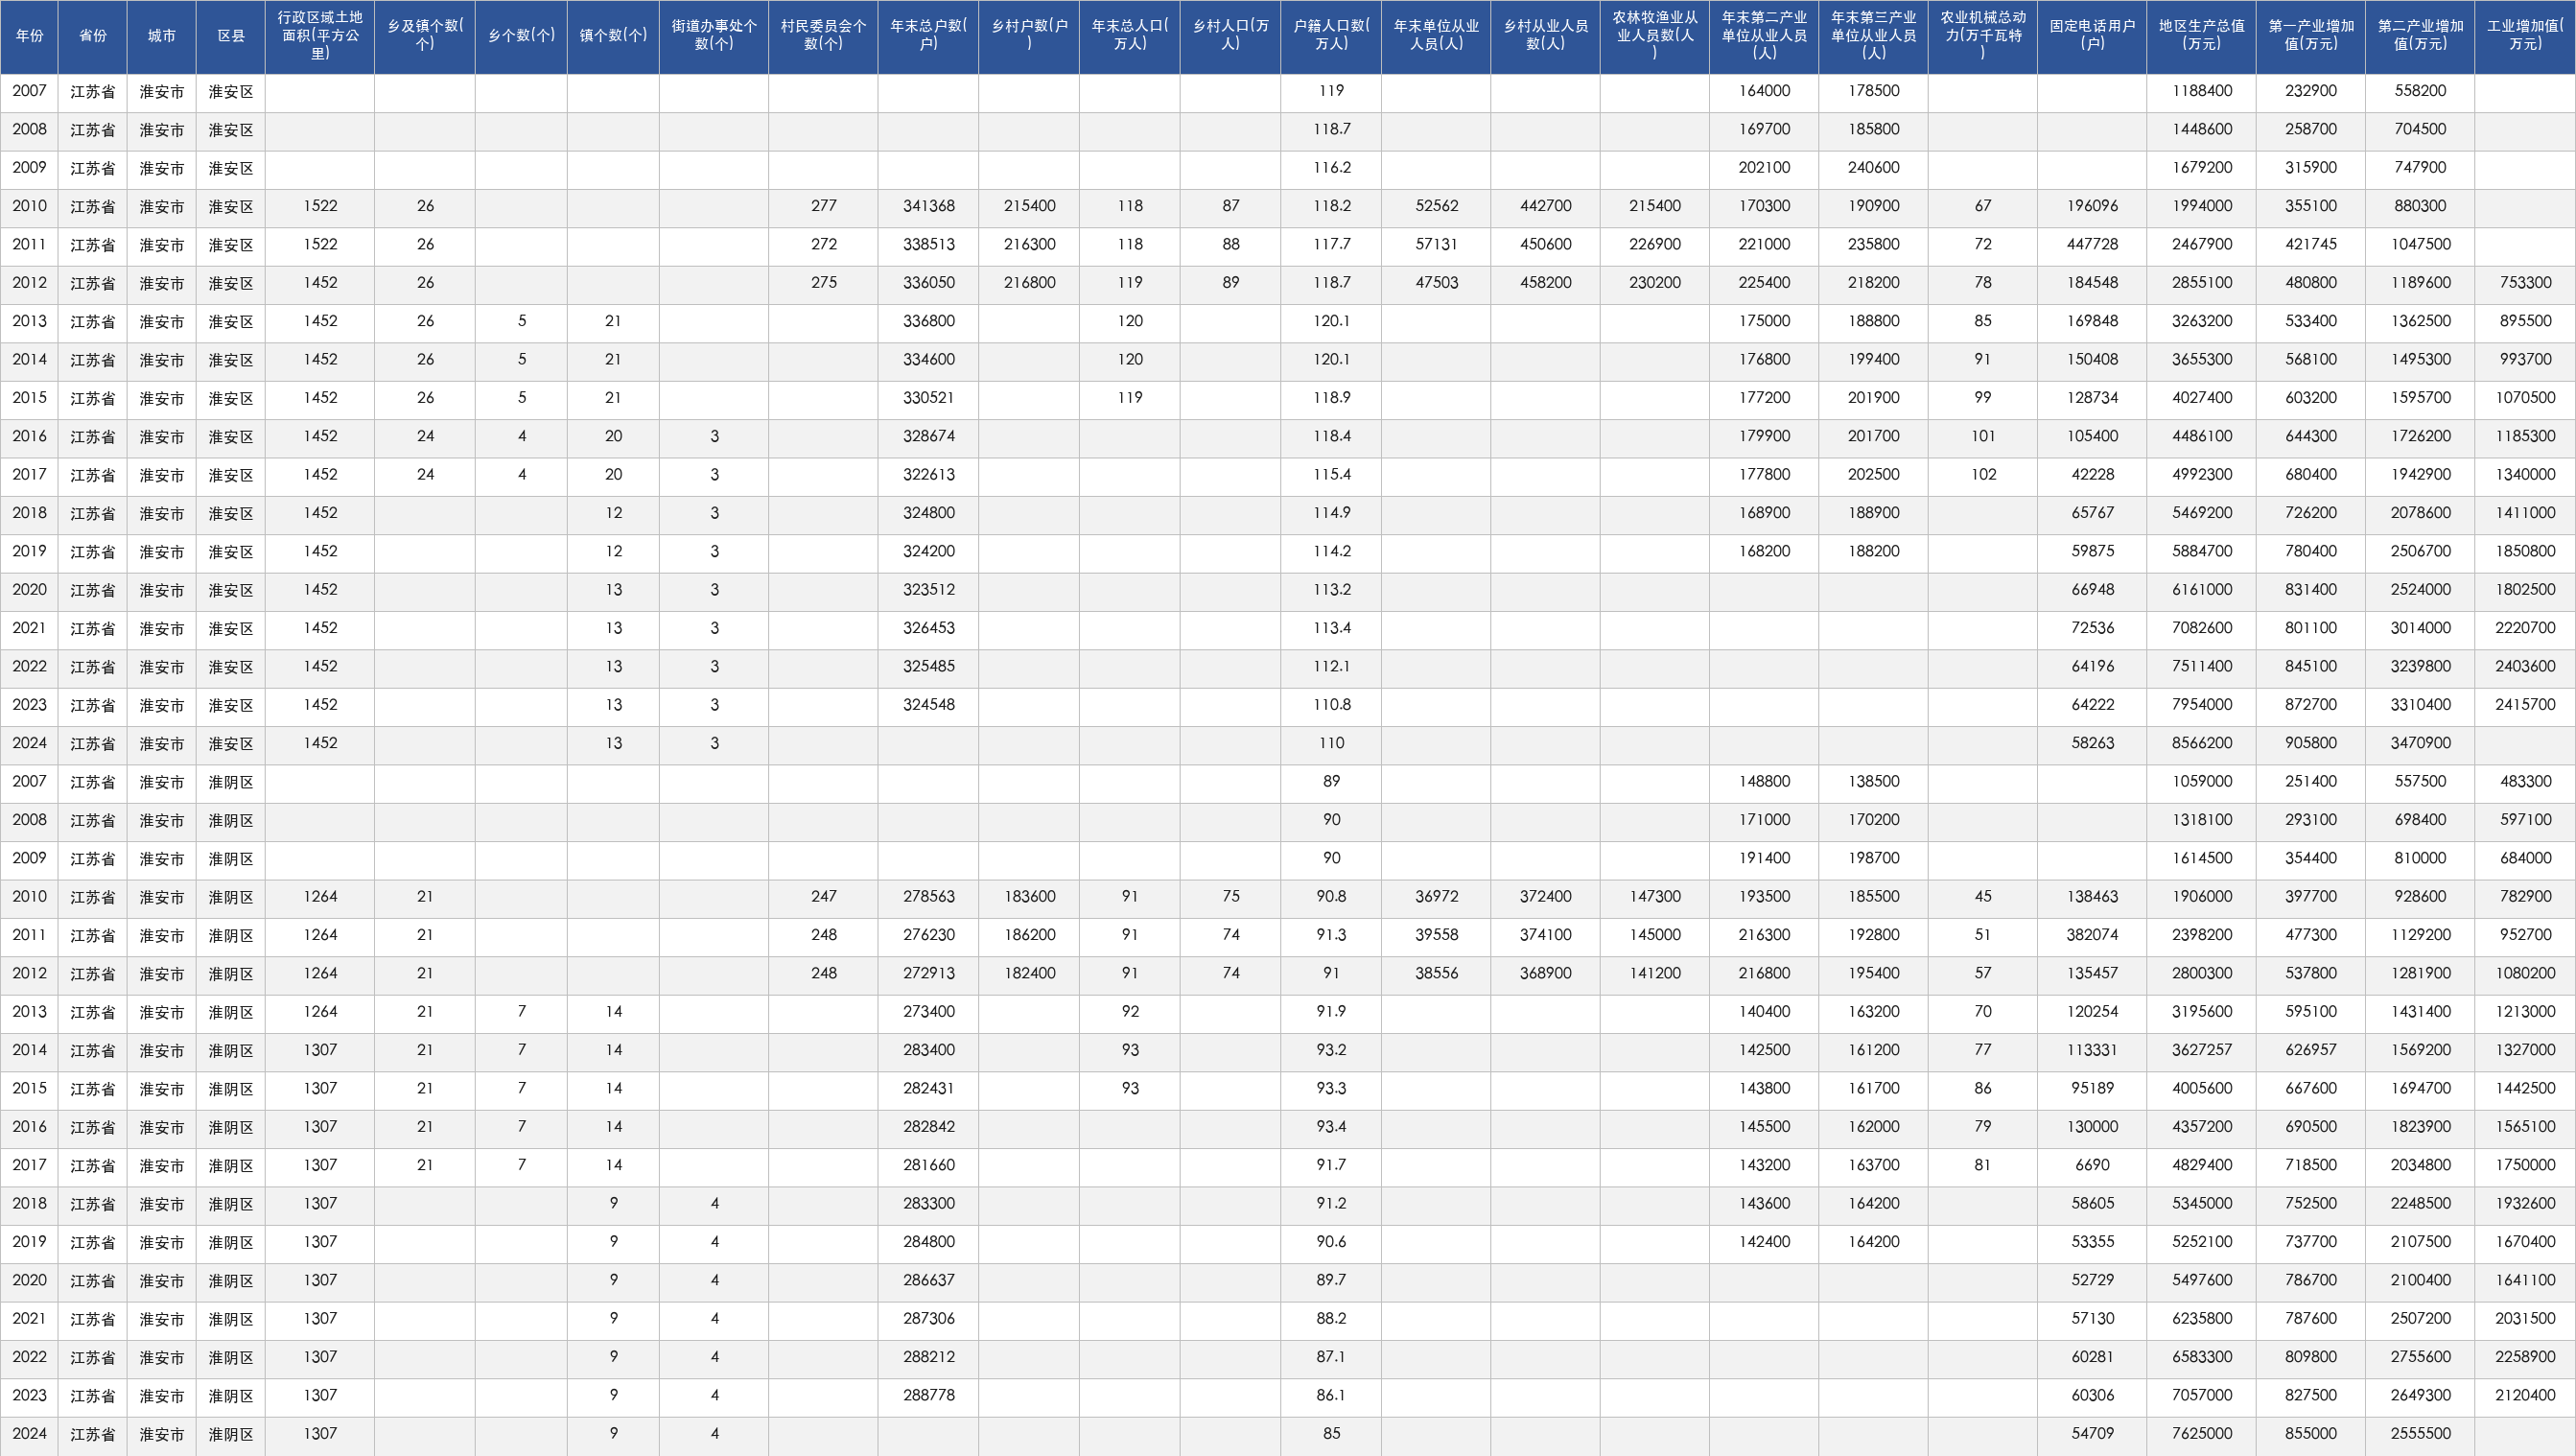
Task: Click the 农业机械总动力 header cell
Action: (1983, 36)
